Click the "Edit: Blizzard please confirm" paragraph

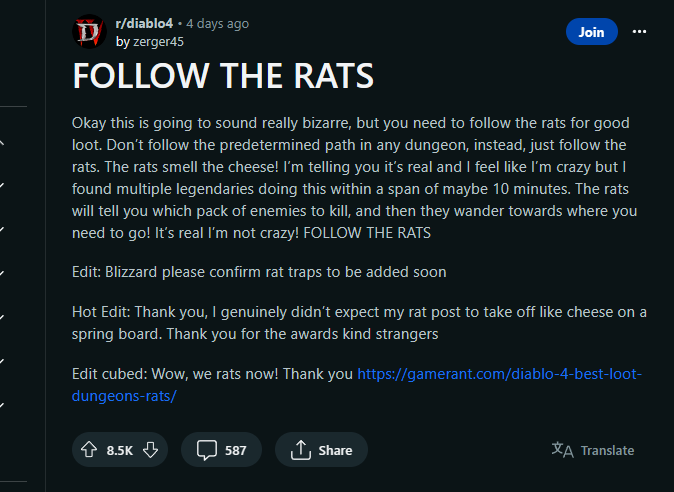coord(259,272)
